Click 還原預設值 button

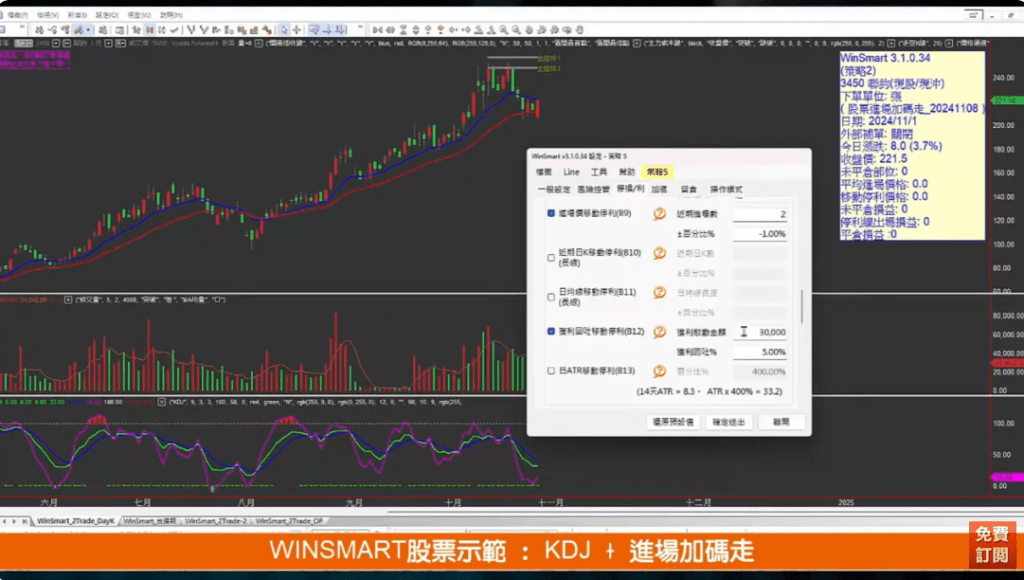tap(673, 422)
